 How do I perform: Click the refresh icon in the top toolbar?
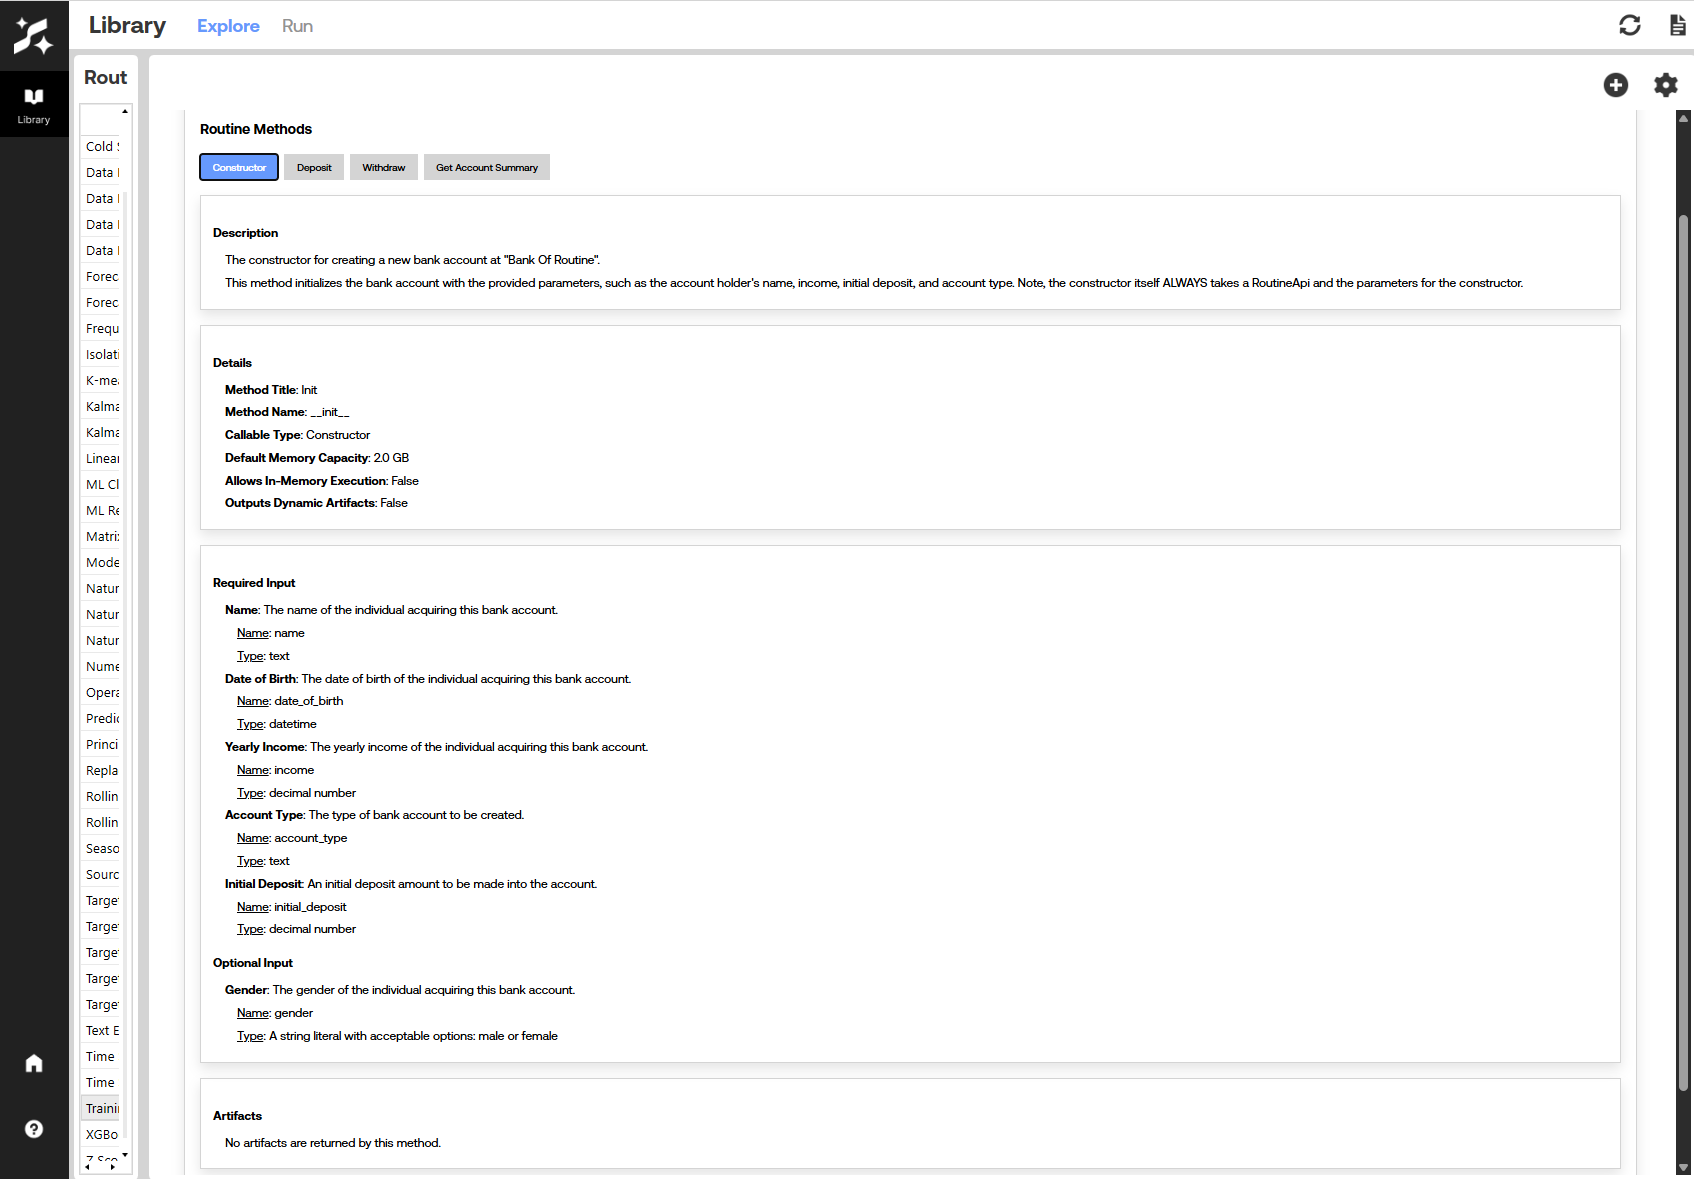click(1630, 25)
